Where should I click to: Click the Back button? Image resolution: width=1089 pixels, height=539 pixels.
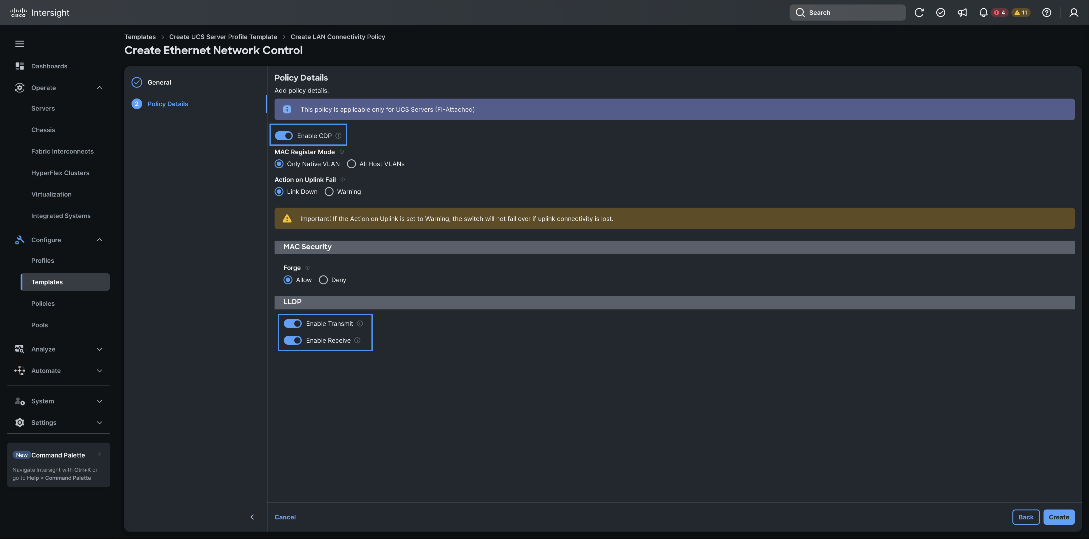click(x=1026, y=517)
